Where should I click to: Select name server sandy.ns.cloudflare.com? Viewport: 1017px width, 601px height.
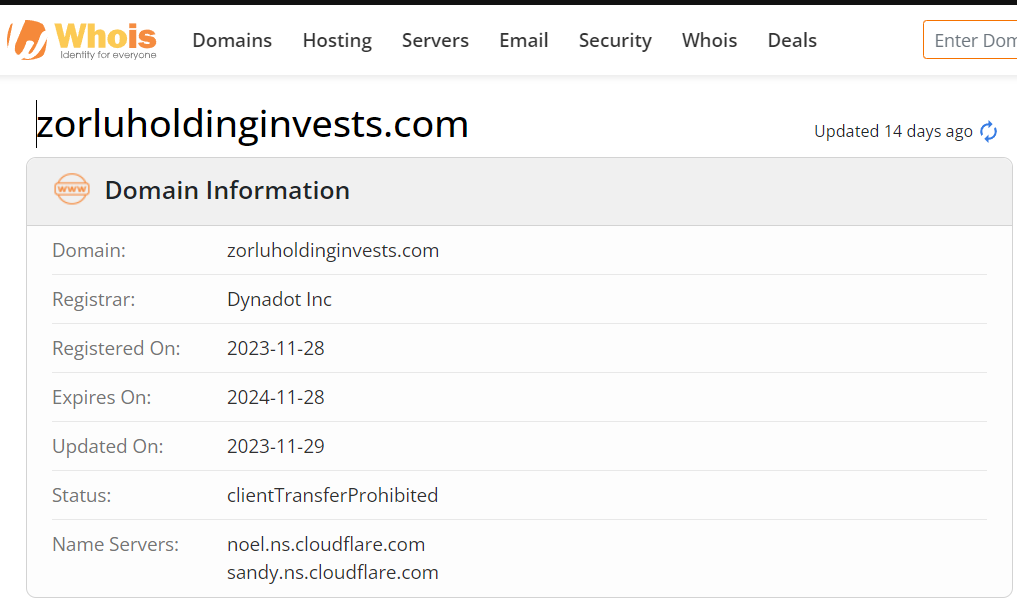[333, 572]
